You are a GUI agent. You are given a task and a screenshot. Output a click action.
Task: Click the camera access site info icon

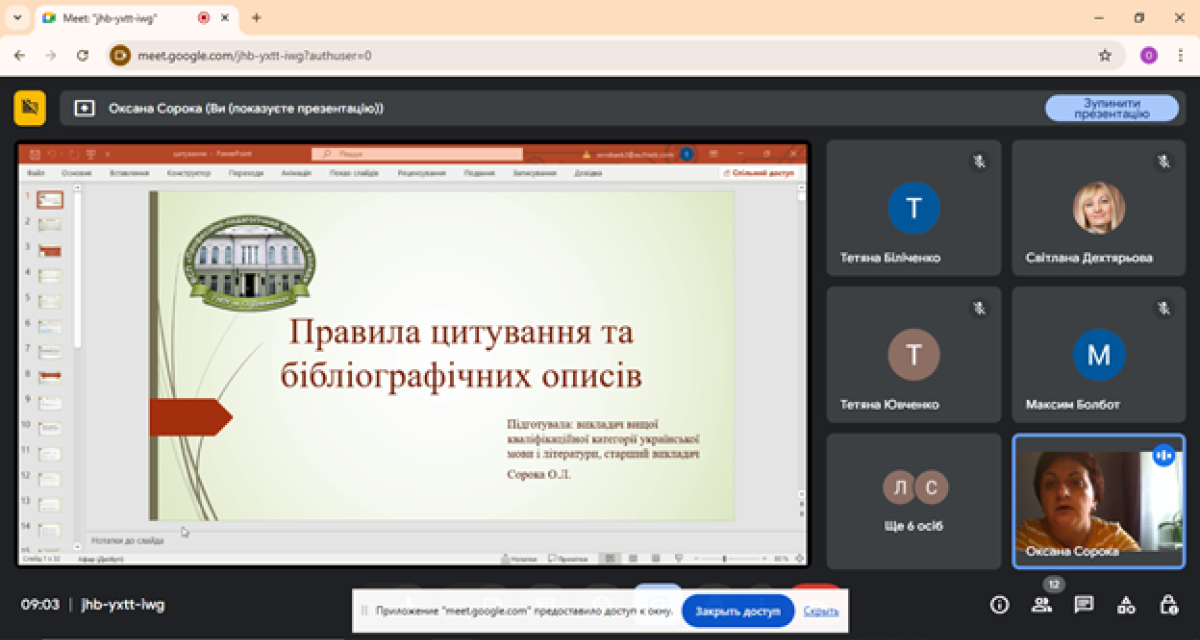point(121,55)
